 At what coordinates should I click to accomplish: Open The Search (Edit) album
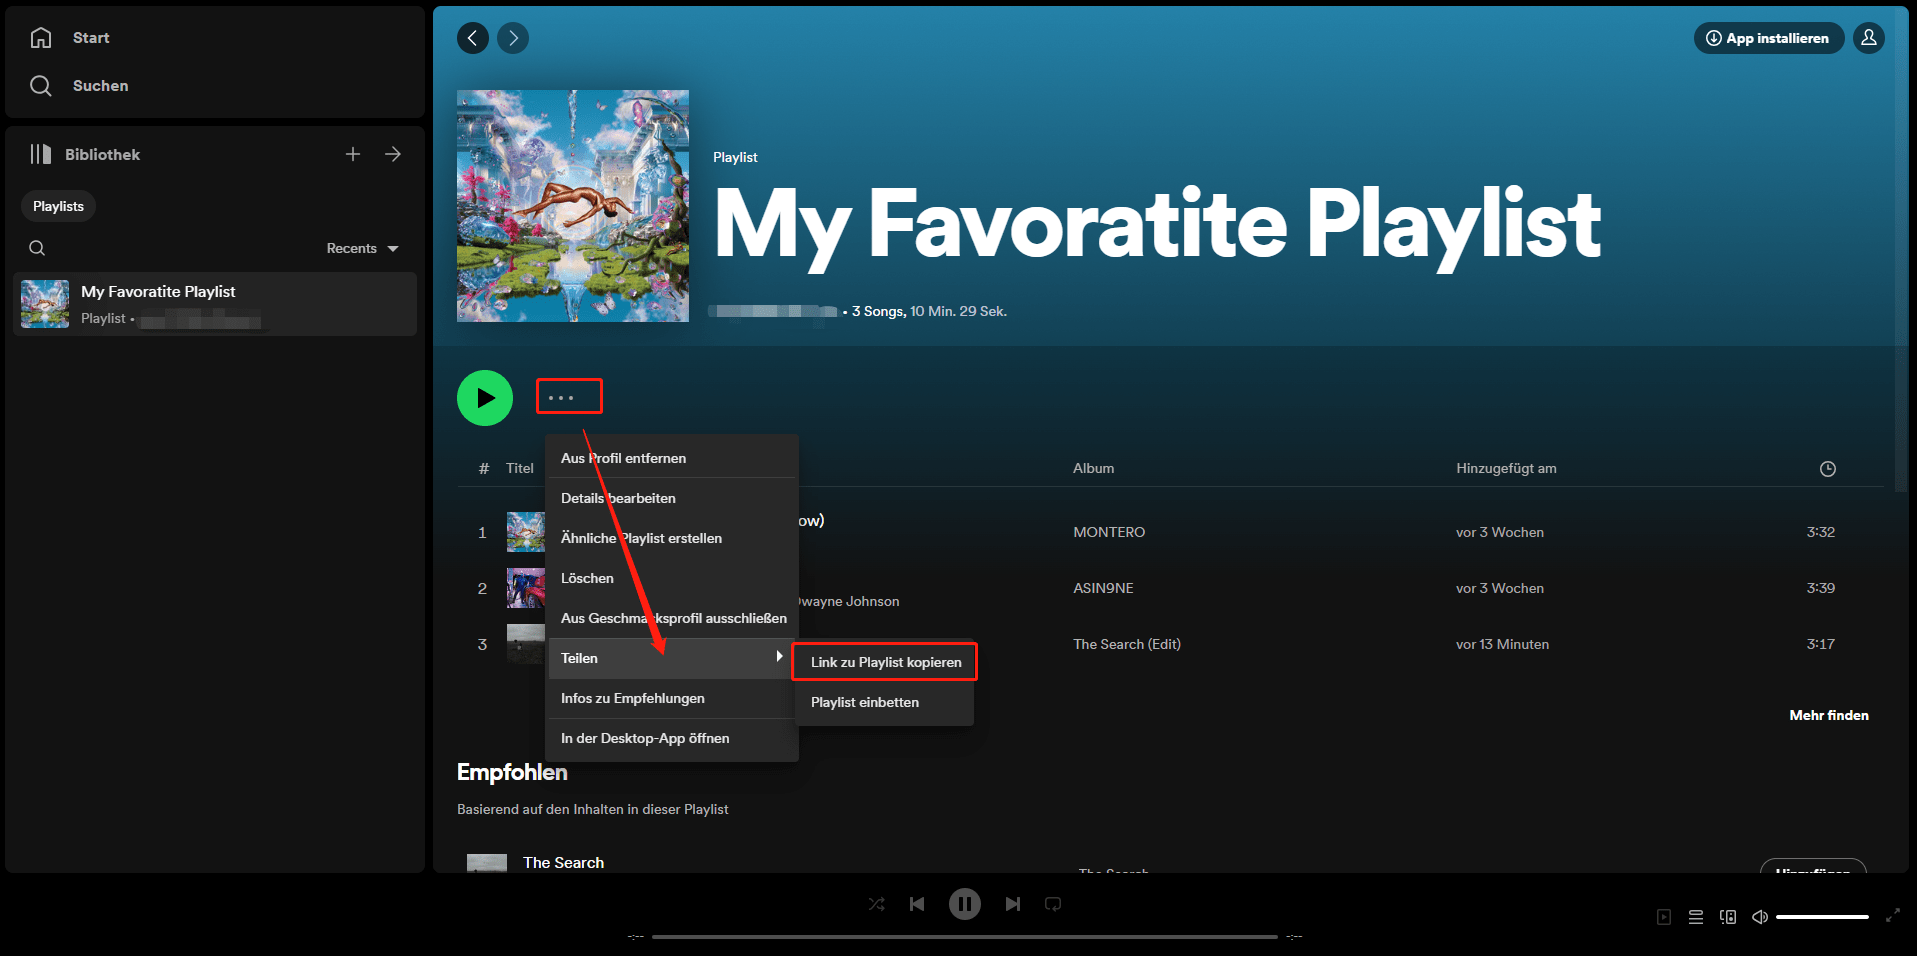click(x=1127, y=644)
